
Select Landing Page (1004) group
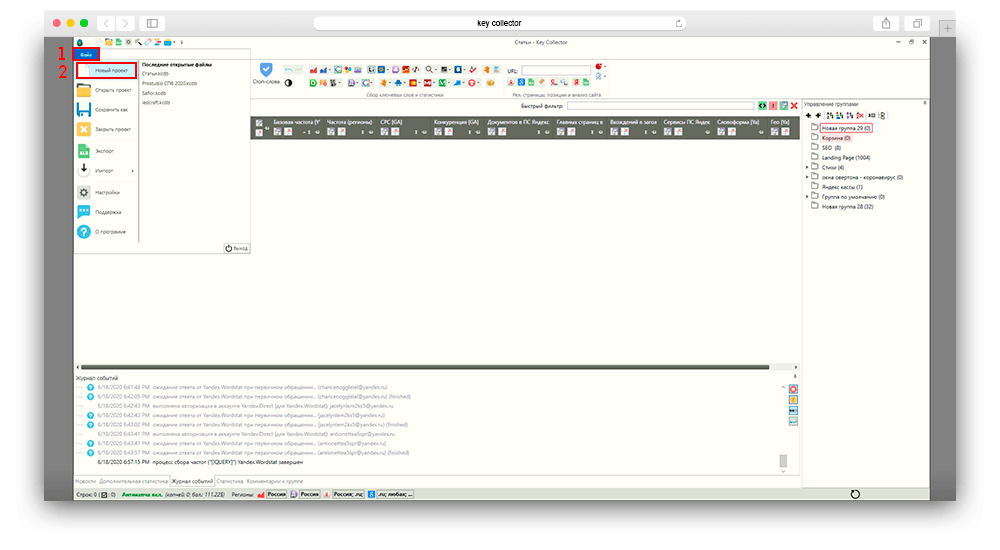point(846,158)
